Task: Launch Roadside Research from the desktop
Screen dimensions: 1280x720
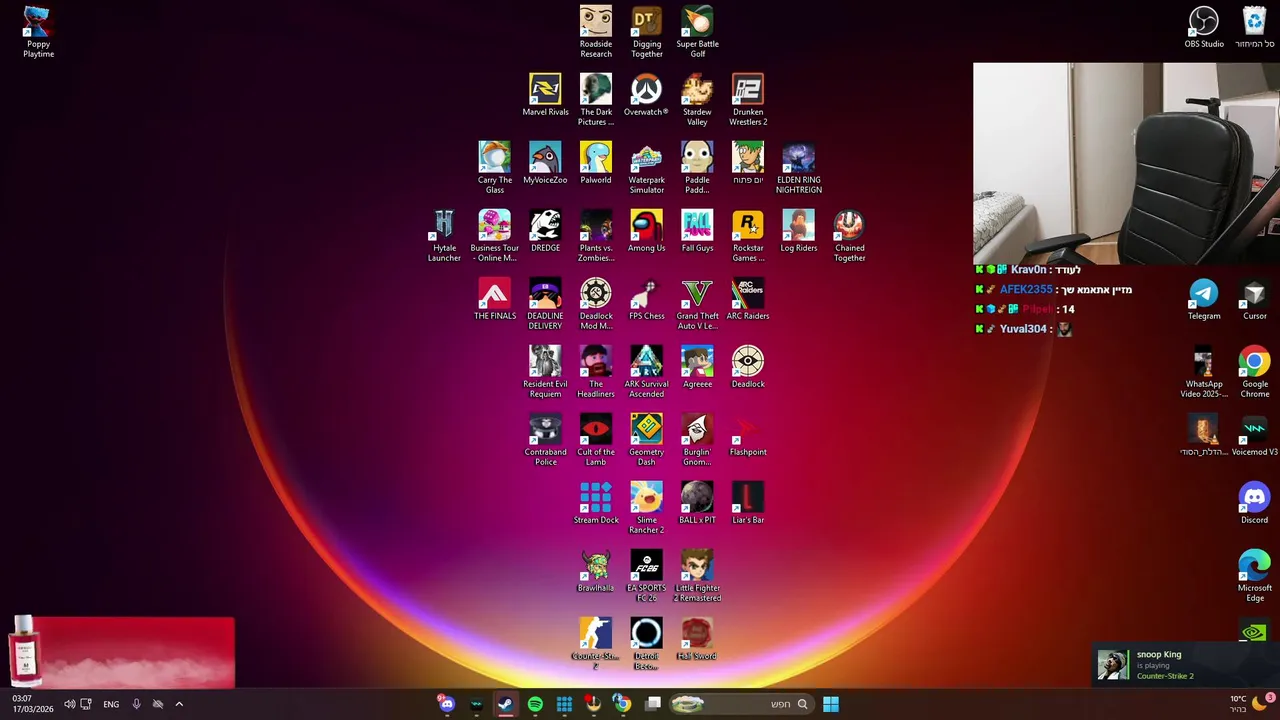Action: coord(596,32)
